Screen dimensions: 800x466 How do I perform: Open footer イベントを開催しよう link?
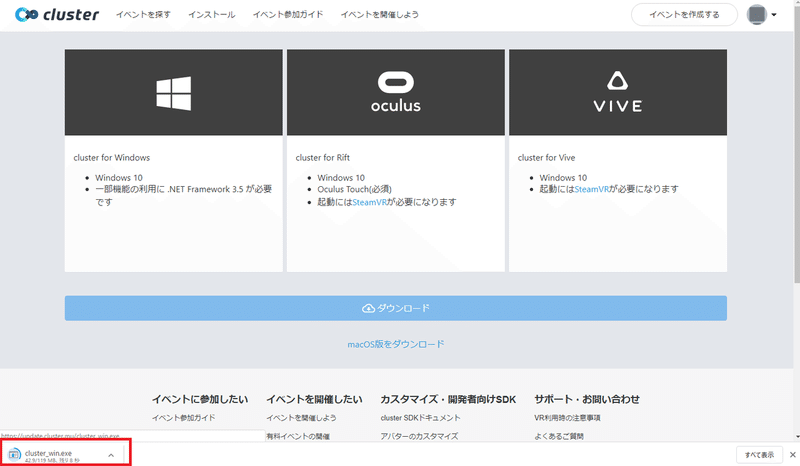[302, 418]
